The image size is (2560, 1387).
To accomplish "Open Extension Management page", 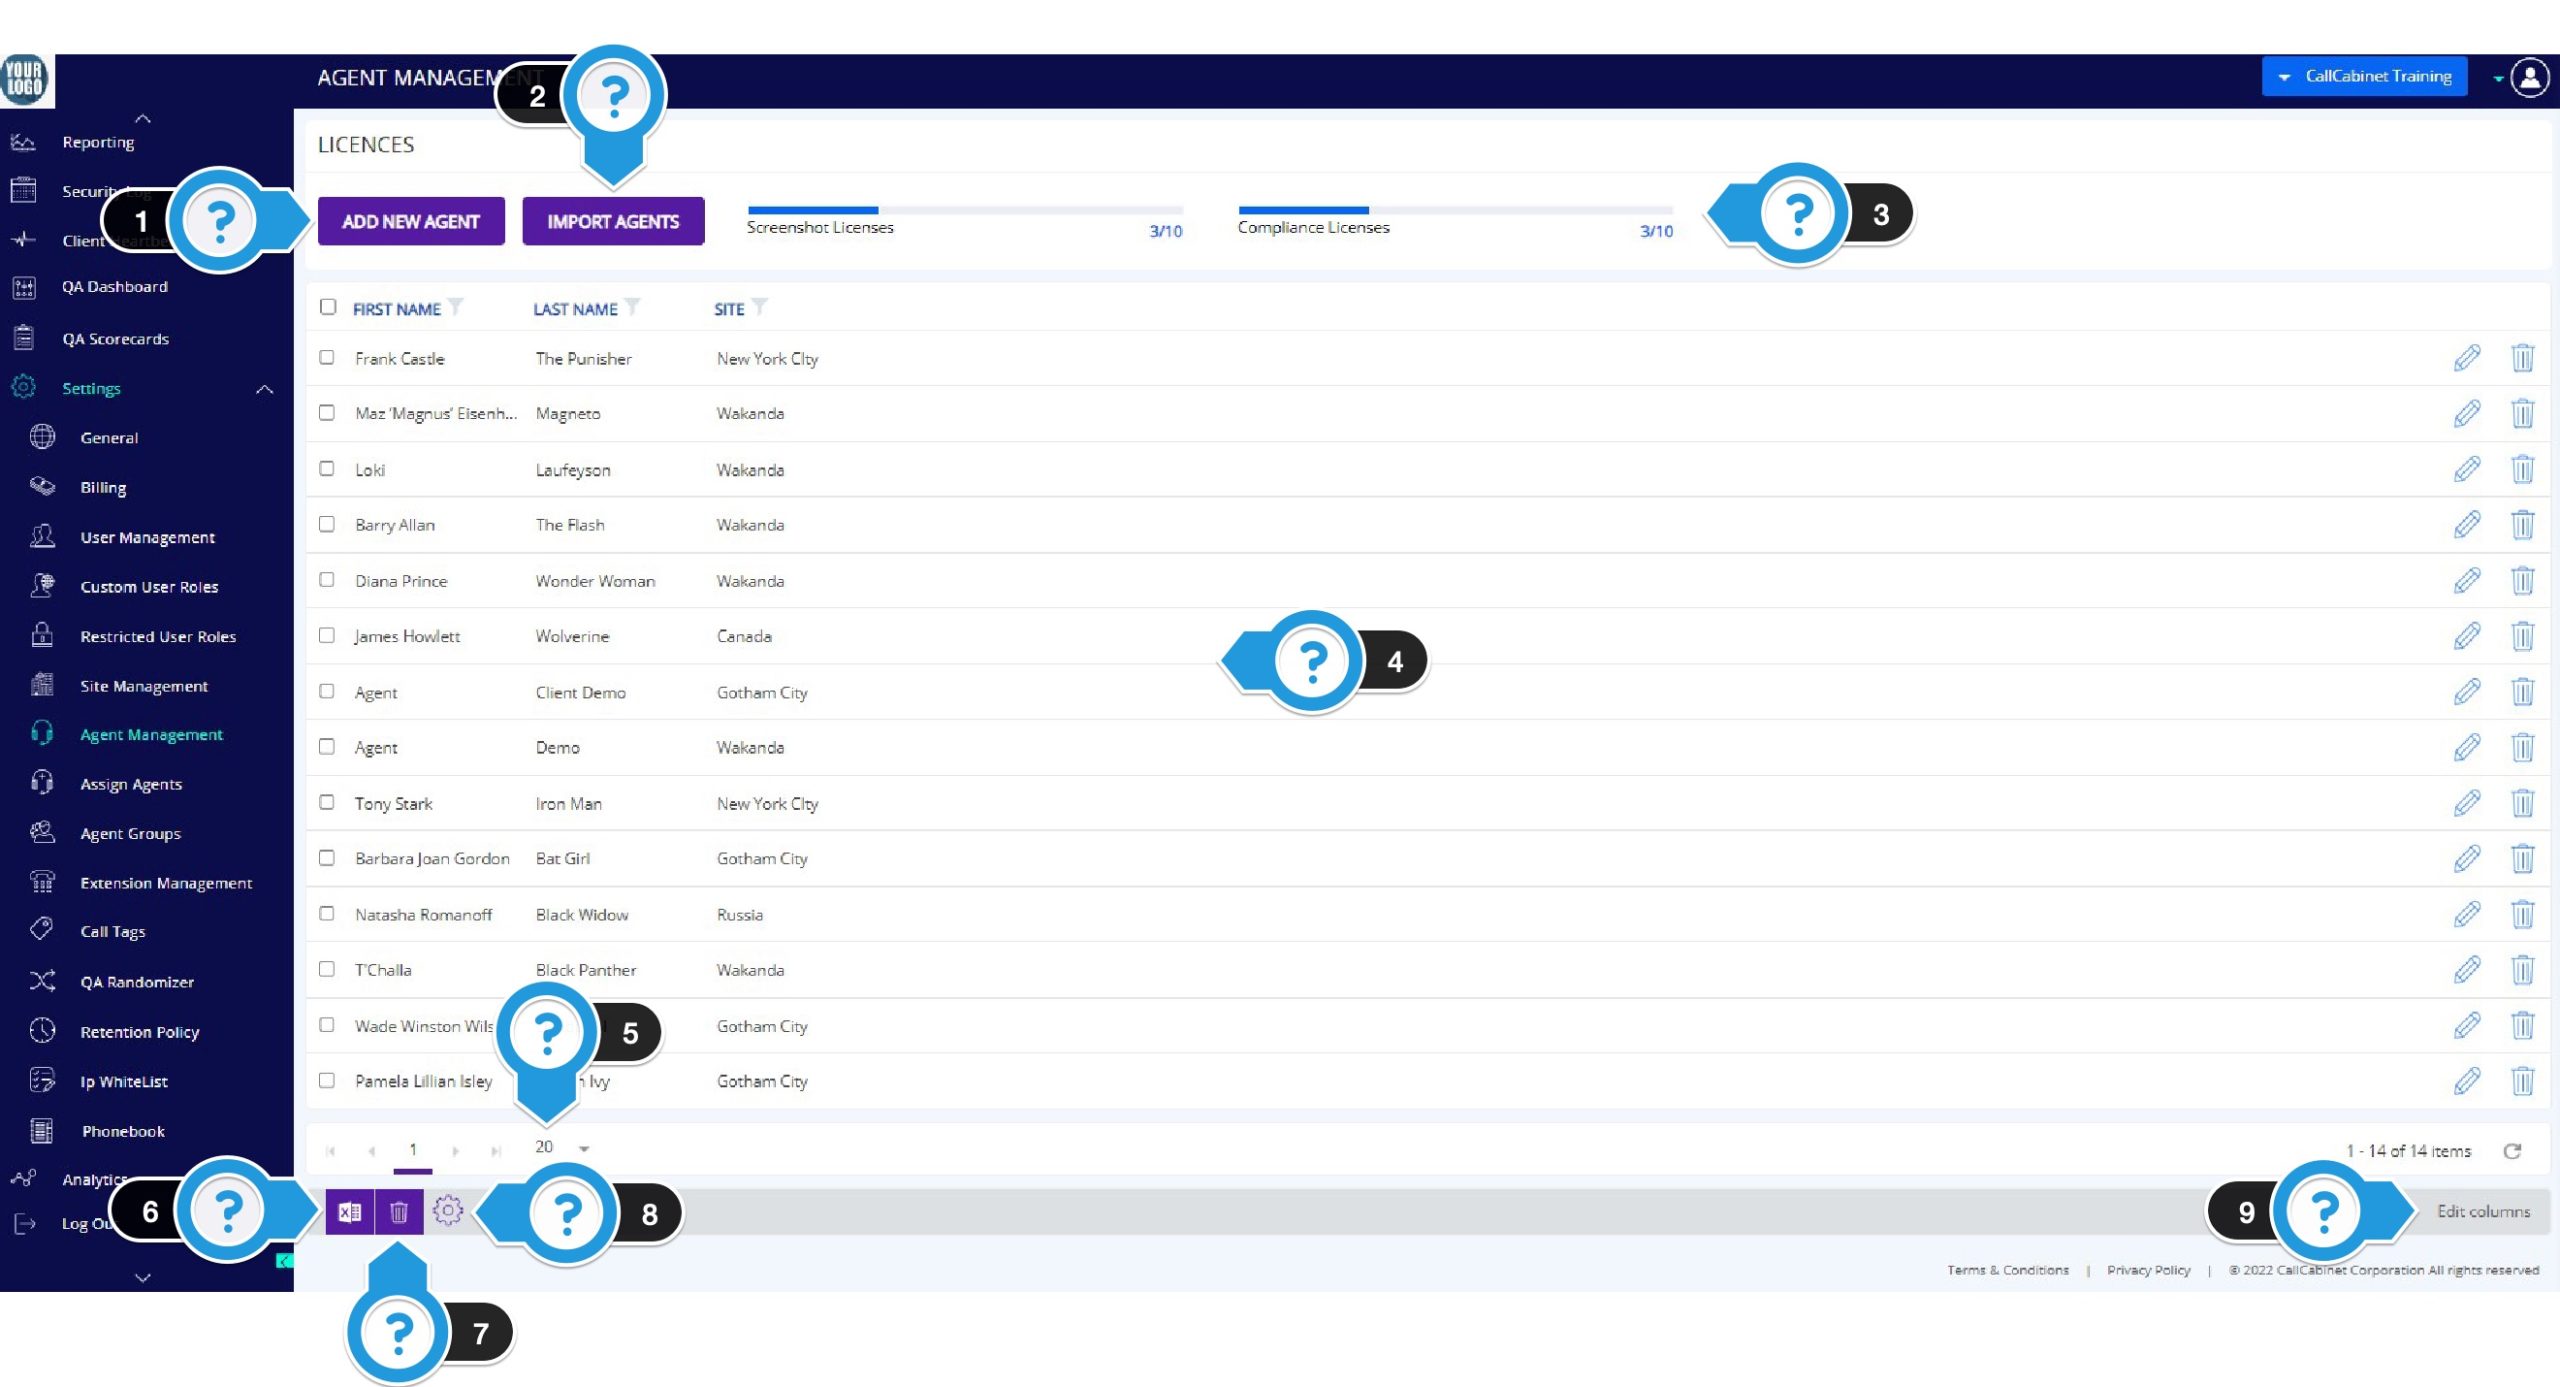I will 166,883.
